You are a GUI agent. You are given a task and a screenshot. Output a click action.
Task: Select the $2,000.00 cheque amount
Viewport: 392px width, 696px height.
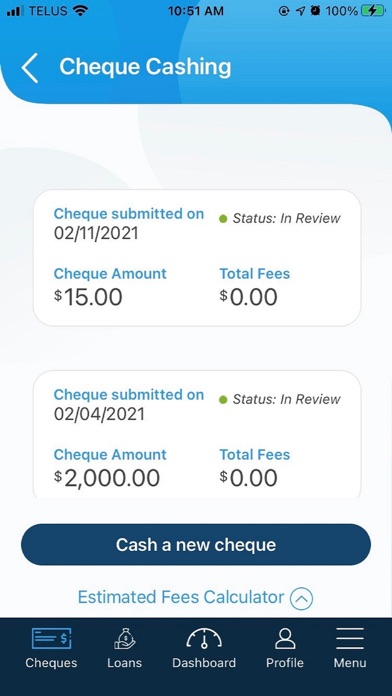click(107, 478)
